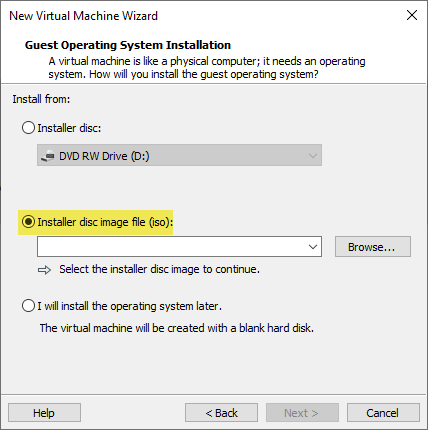Click the Help button
This screenshot has height=430, width=428.
(x=44, y=413)
